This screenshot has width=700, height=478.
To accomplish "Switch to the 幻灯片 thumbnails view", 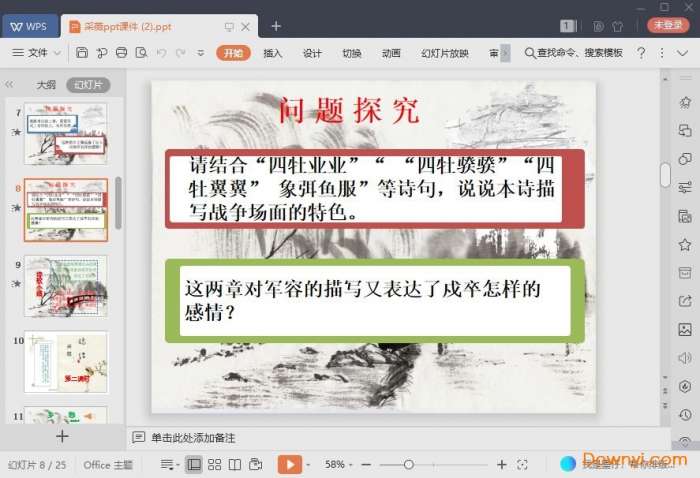I will (88, 84).
